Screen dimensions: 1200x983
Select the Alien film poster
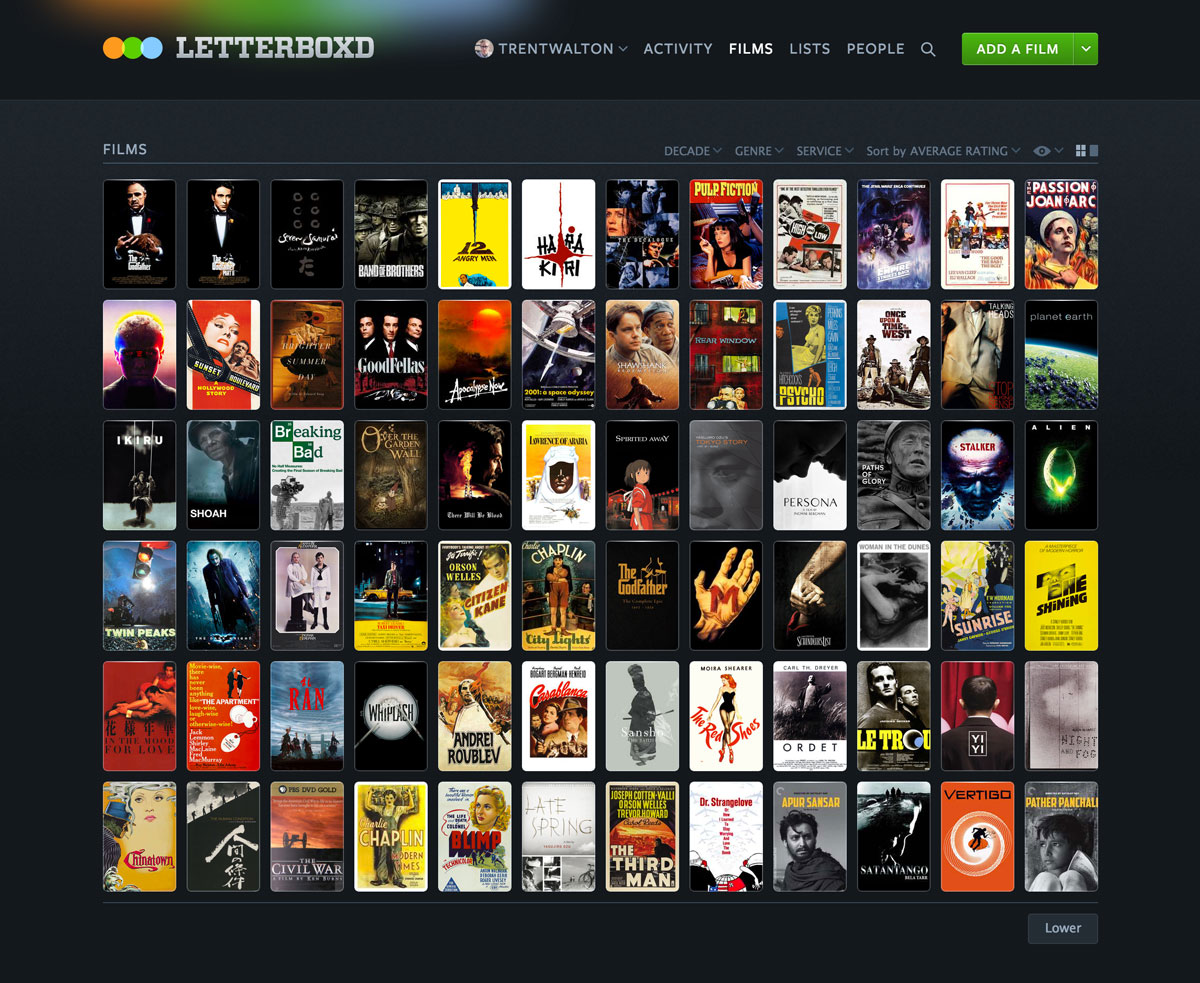[x=1061, y=475]
